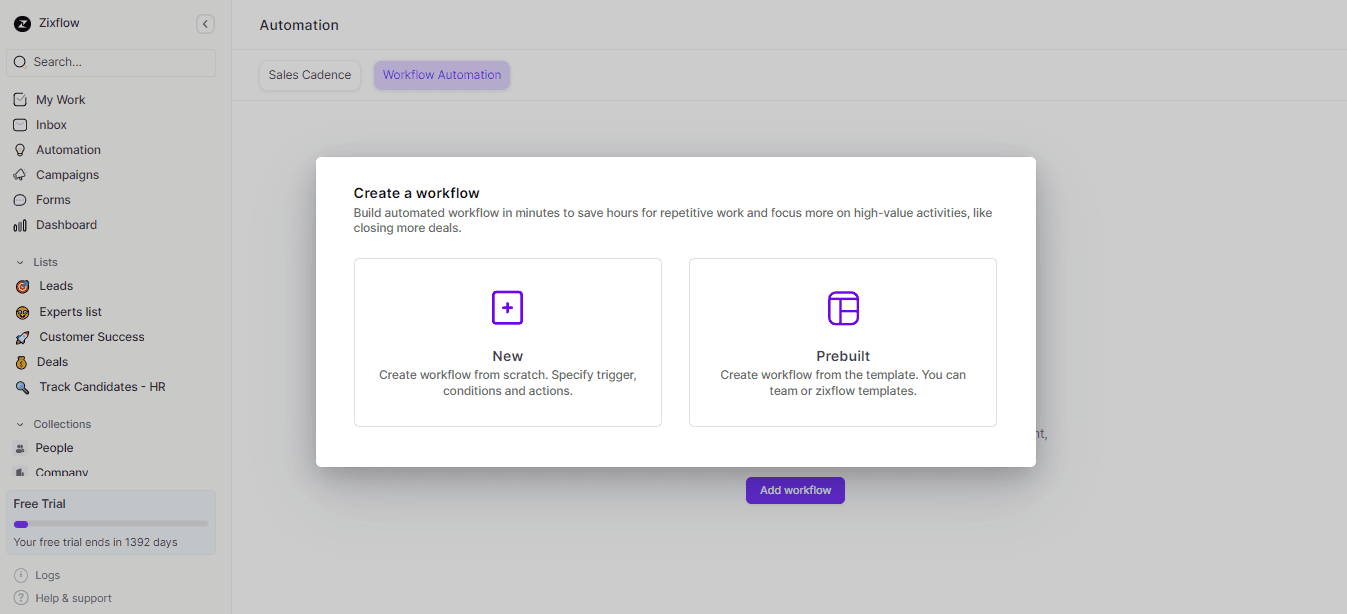Viewport: 1347px width, 614px height.
Task: Click the Zixflow logo icon
Action: point(22,23)
